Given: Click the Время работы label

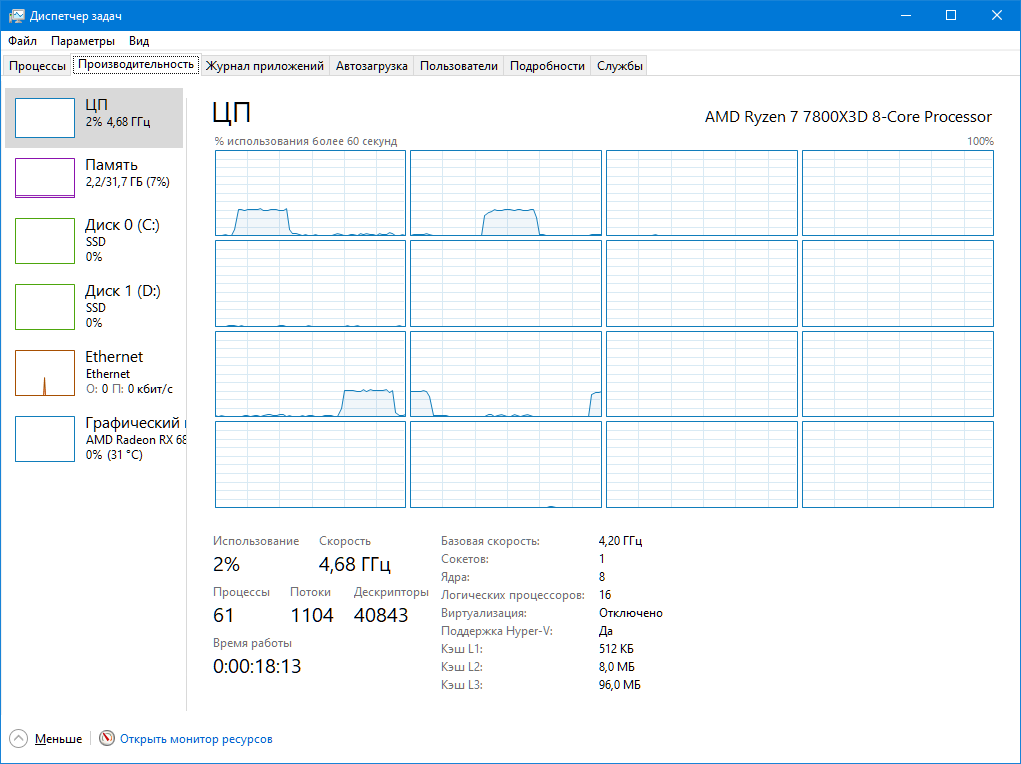Looking at the screenshot, I should (x=252, y=643).
